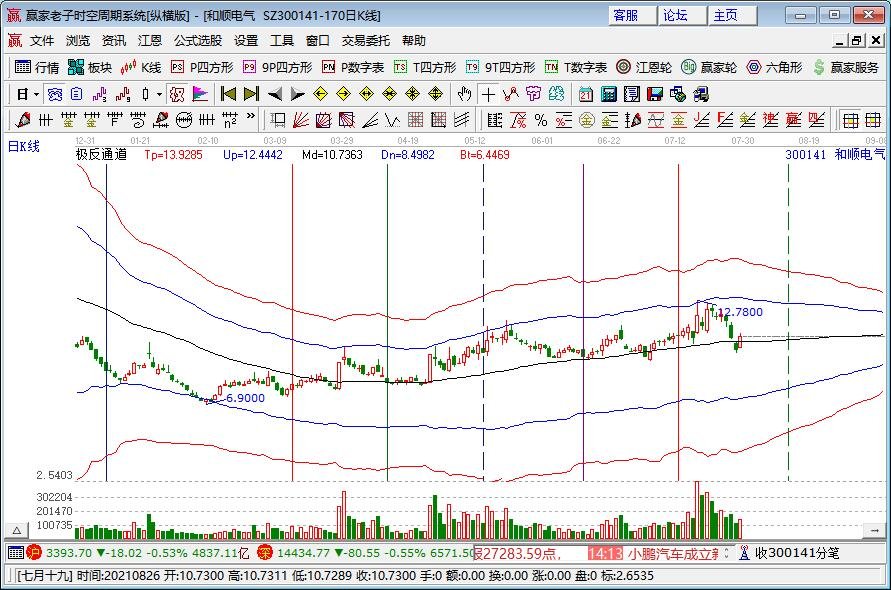Open the candlestick style dropdown arrow
Viewport: 891px width, 590px height.
tap(159, 94)
